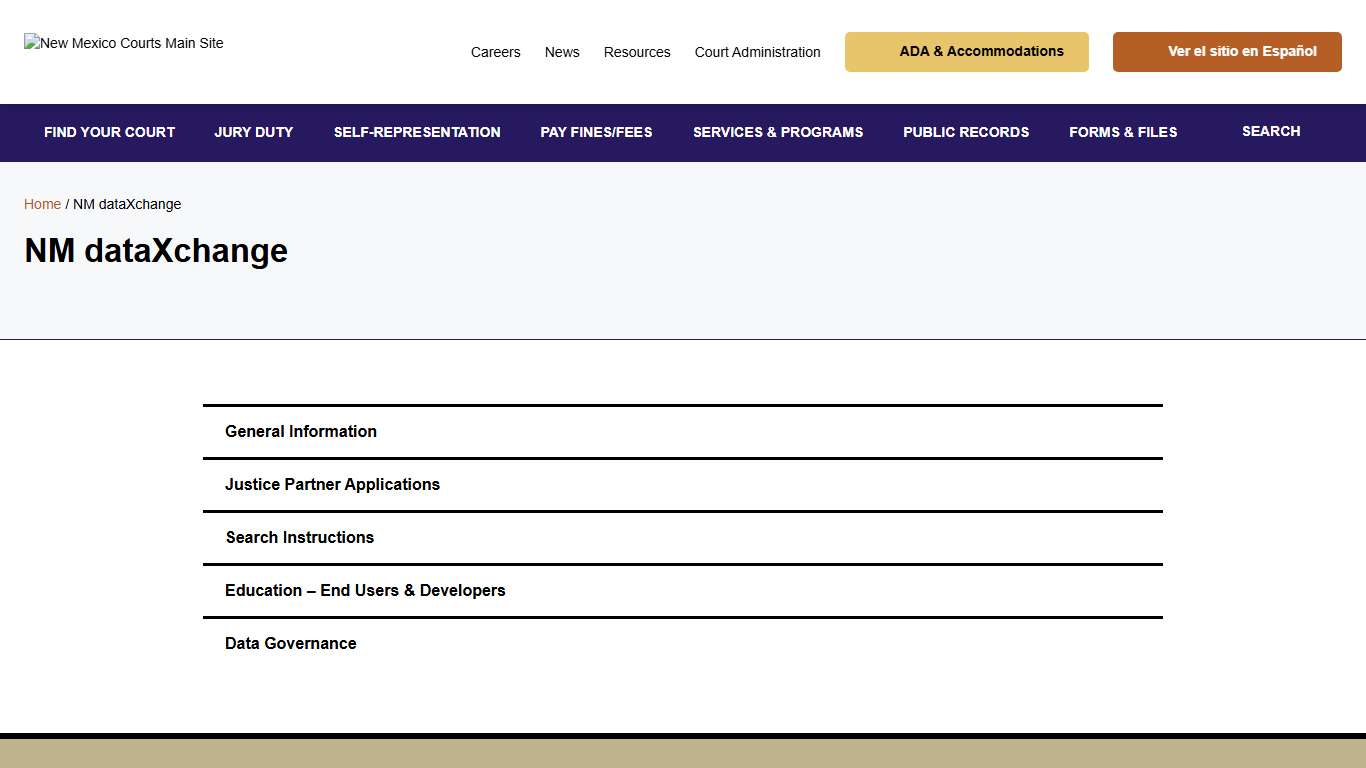Open the Self-Representation menu

pos(417,132)
